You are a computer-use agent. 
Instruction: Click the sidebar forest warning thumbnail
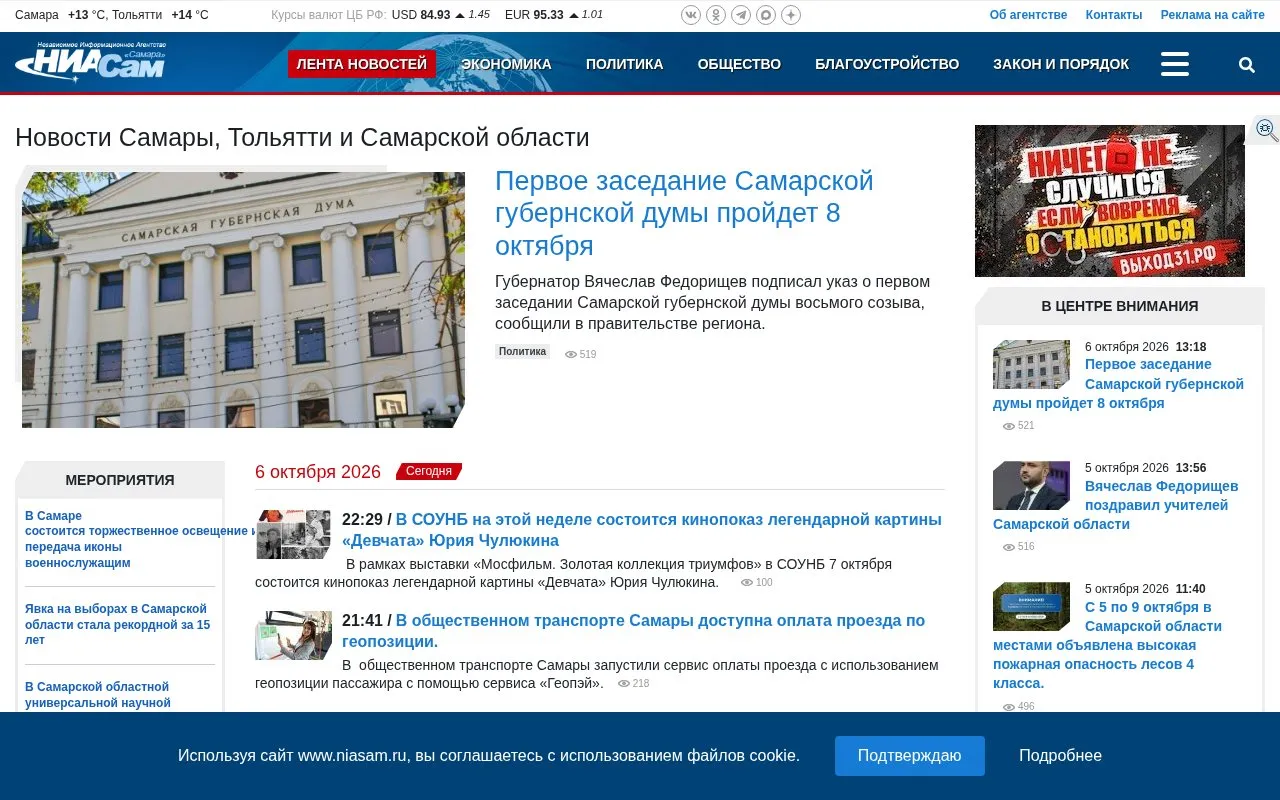point(1031,606)
